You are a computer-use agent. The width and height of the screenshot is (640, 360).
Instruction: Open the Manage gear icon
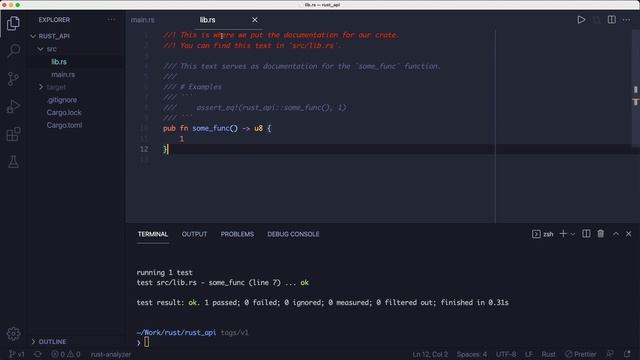click(13, 334)
